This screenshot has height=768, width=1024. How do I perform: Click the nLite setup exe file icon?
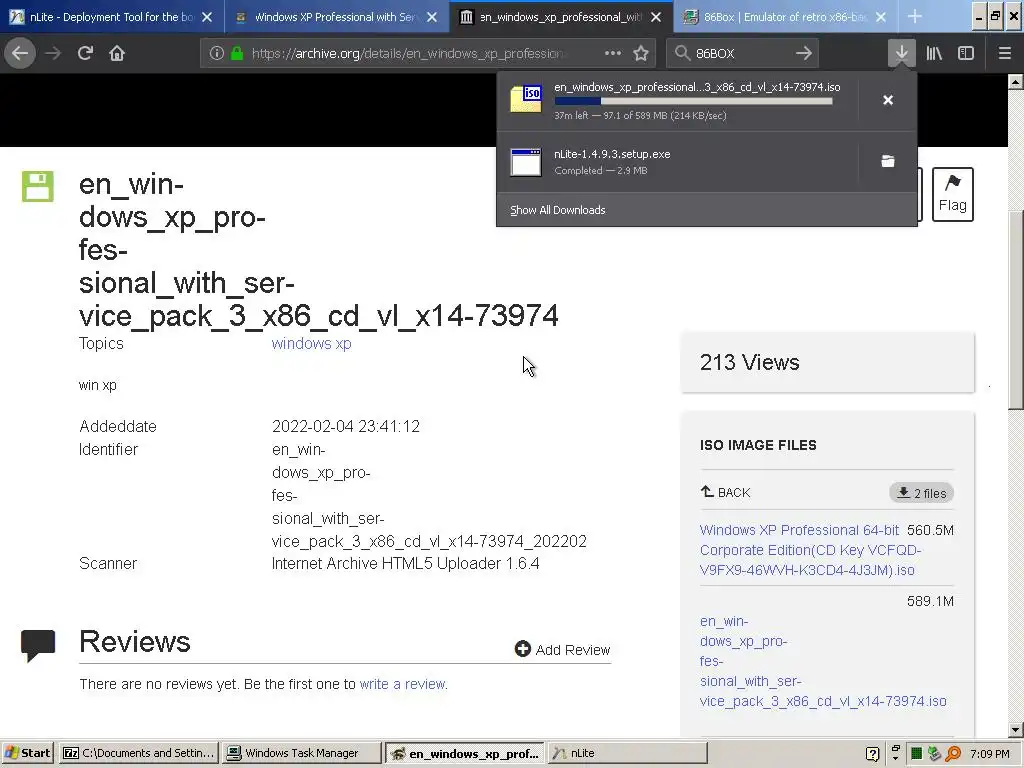tap(526, 162)
